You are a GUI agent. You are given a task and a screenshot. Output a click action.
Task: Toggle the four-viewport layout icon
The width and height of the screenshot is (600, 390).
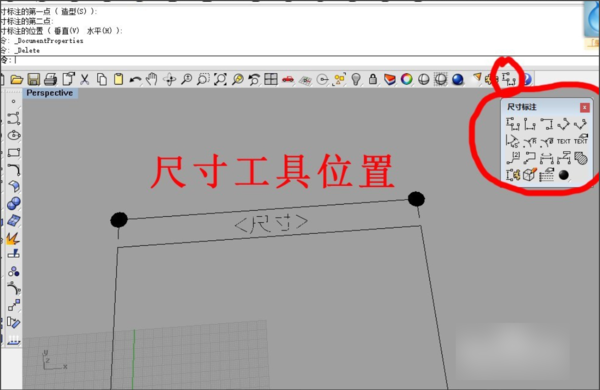(x=271, y=80)
